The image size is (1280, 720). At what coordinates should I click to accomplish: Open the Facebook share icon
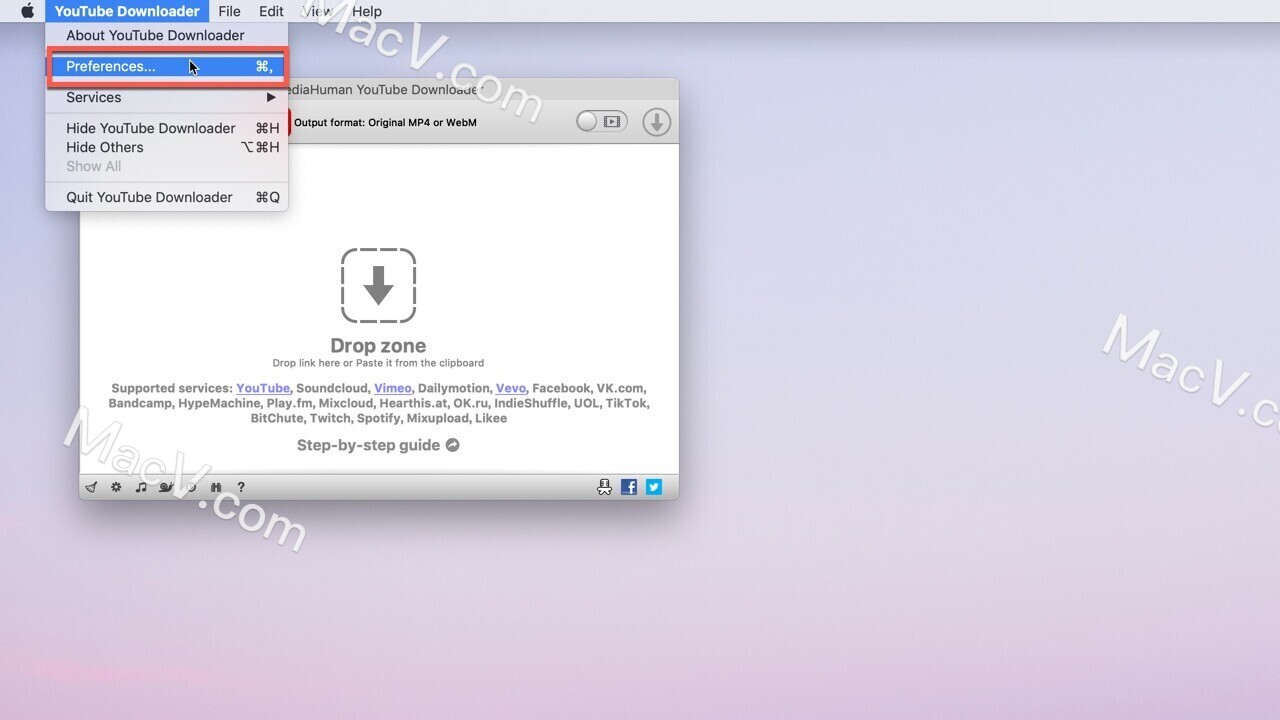tap(629, 487)
